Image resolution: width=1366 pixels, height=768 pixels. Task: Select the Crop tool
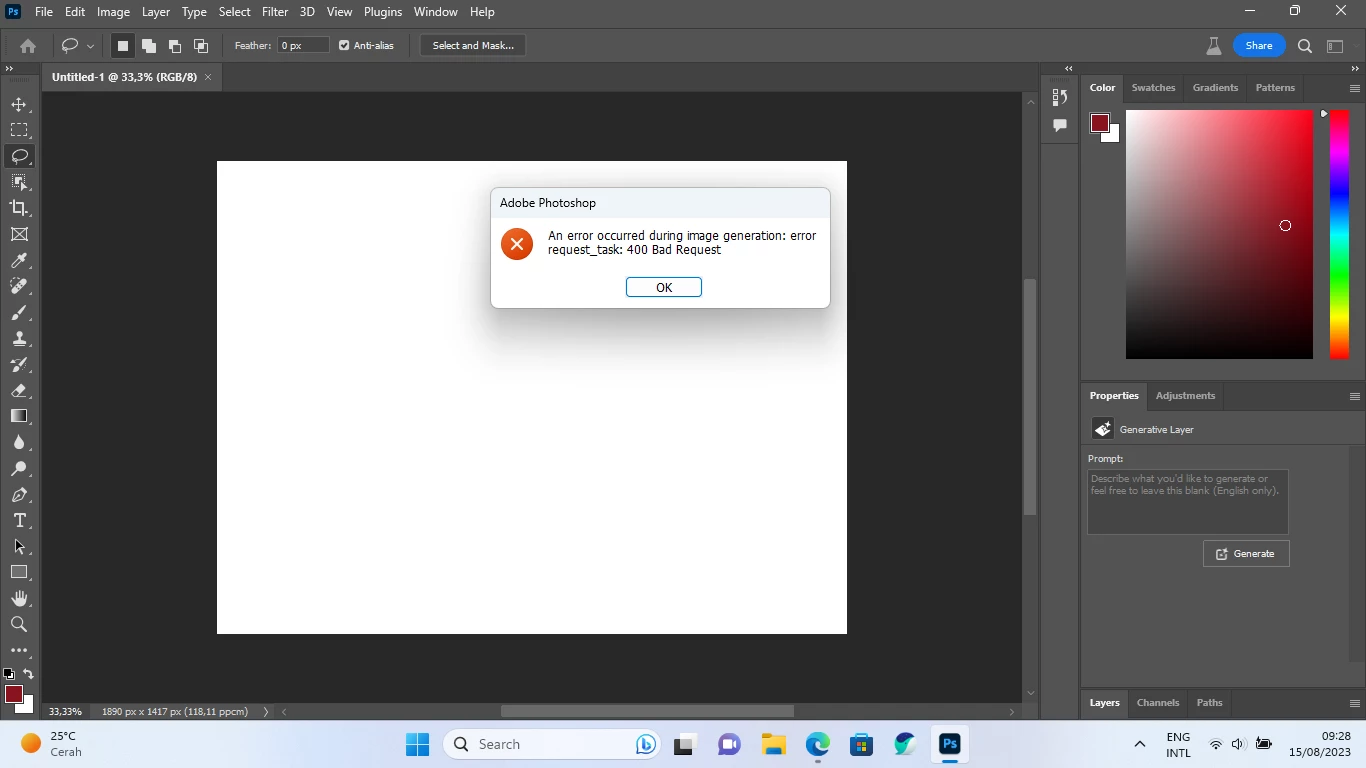19,208
